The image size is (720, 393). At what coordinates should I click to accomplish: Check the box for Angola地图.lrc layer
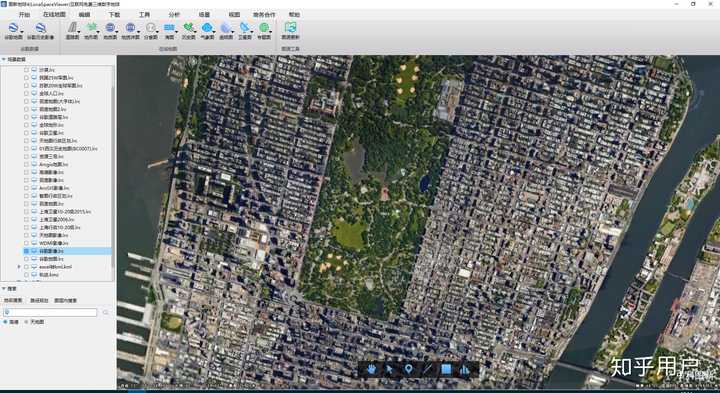[x=26, y=164]
